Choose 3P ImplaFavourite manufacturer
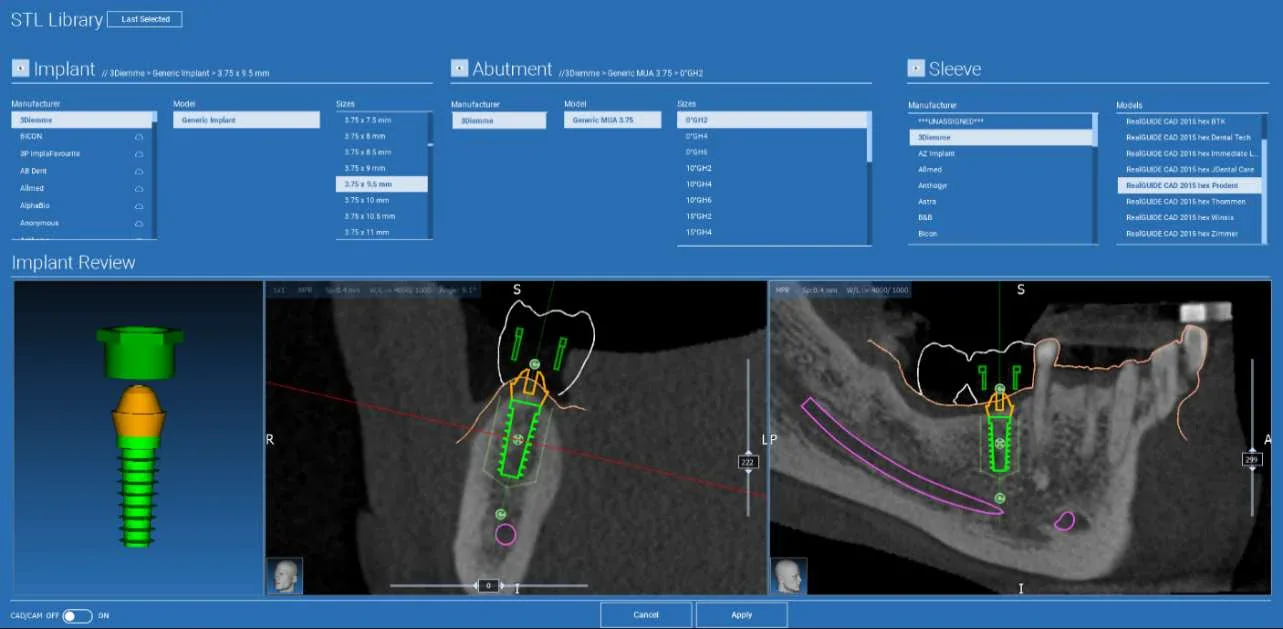This screenshot has height=629, width=1283. (80, 154)
